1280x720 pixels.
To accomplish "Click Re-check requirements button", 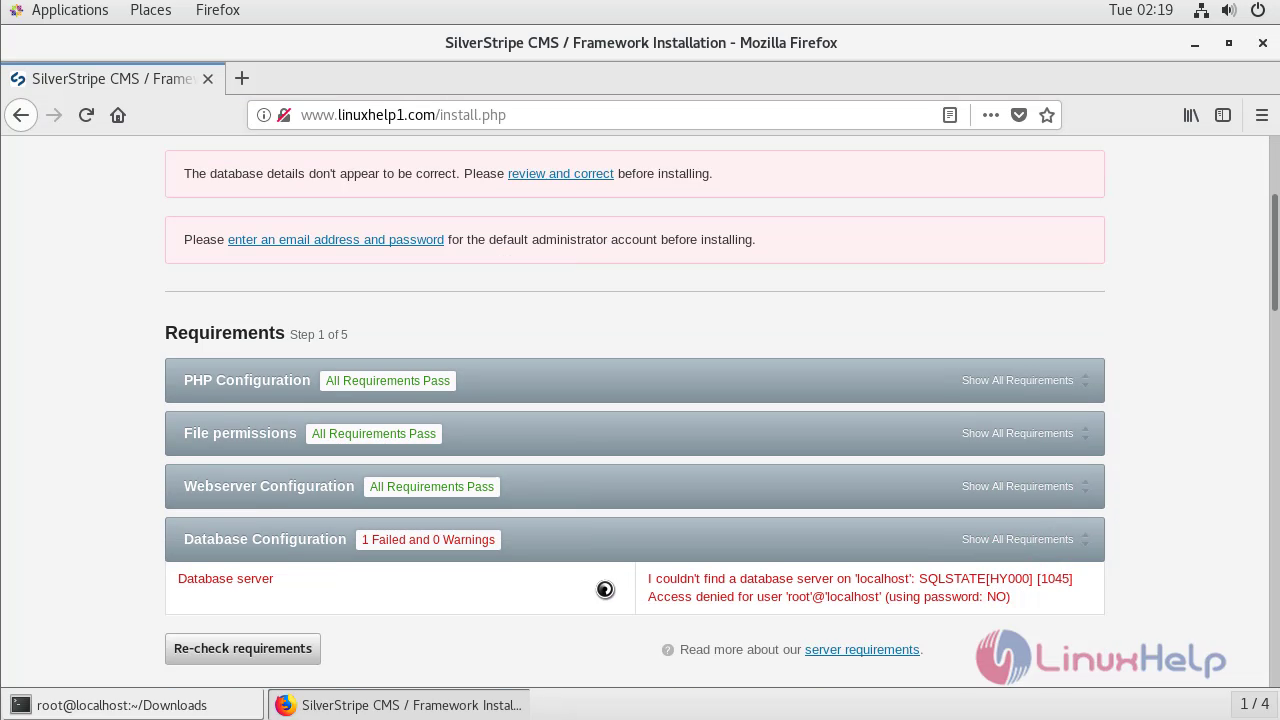I will (x=243, y=649).
